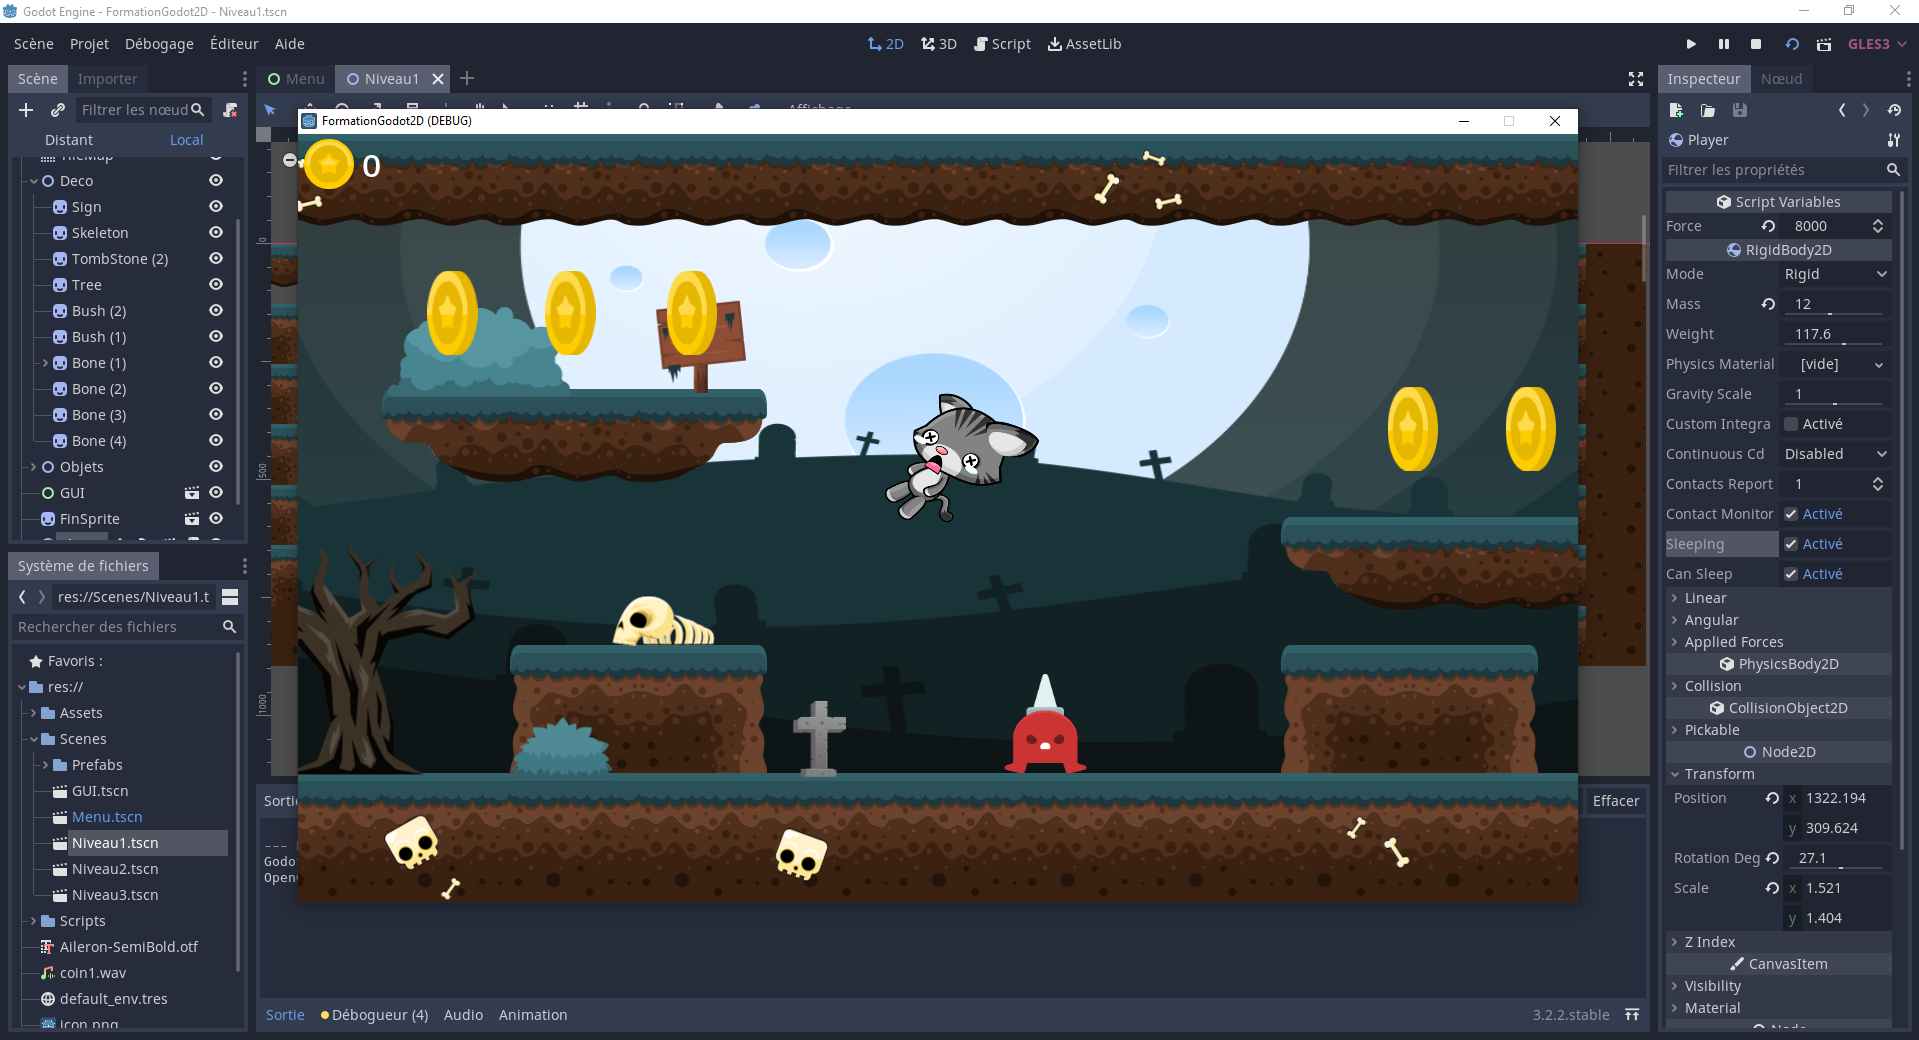Screen dimensions: 1919x1040
Task: Open the AssetLib workspace
Action: (1085, 44)
